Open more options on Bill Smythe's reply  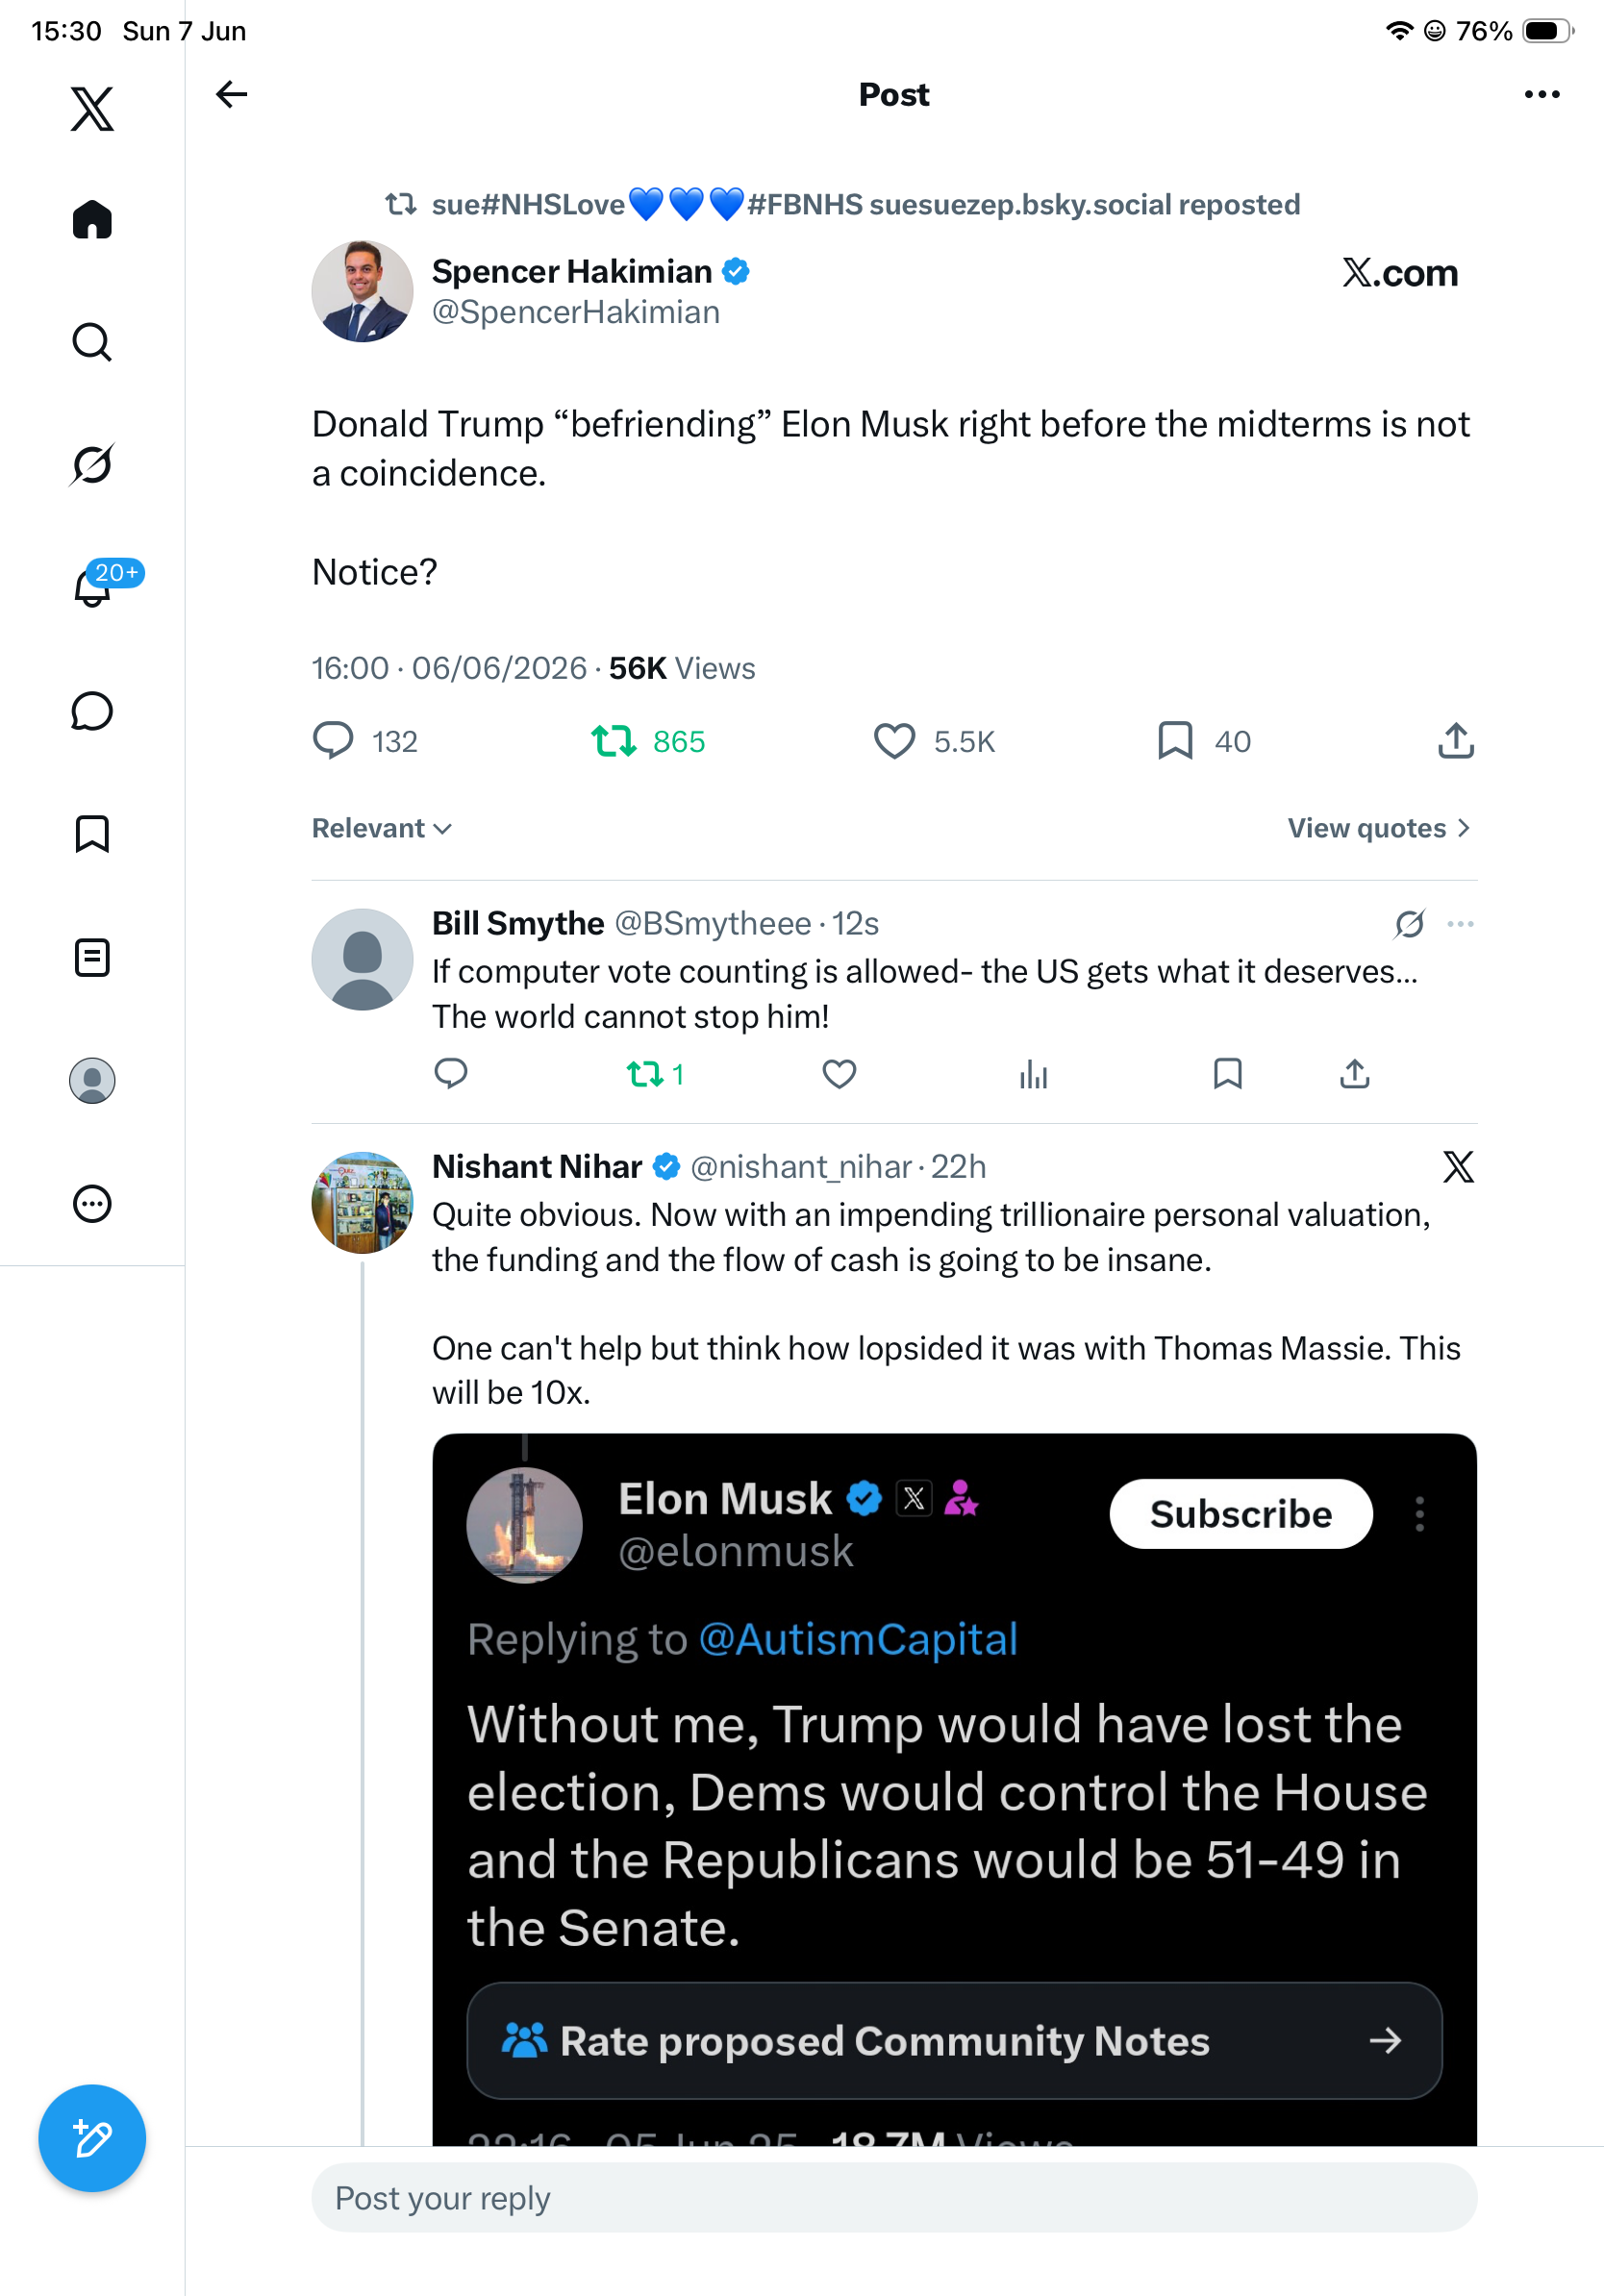pyautogui.click(x=1460, y=923)
